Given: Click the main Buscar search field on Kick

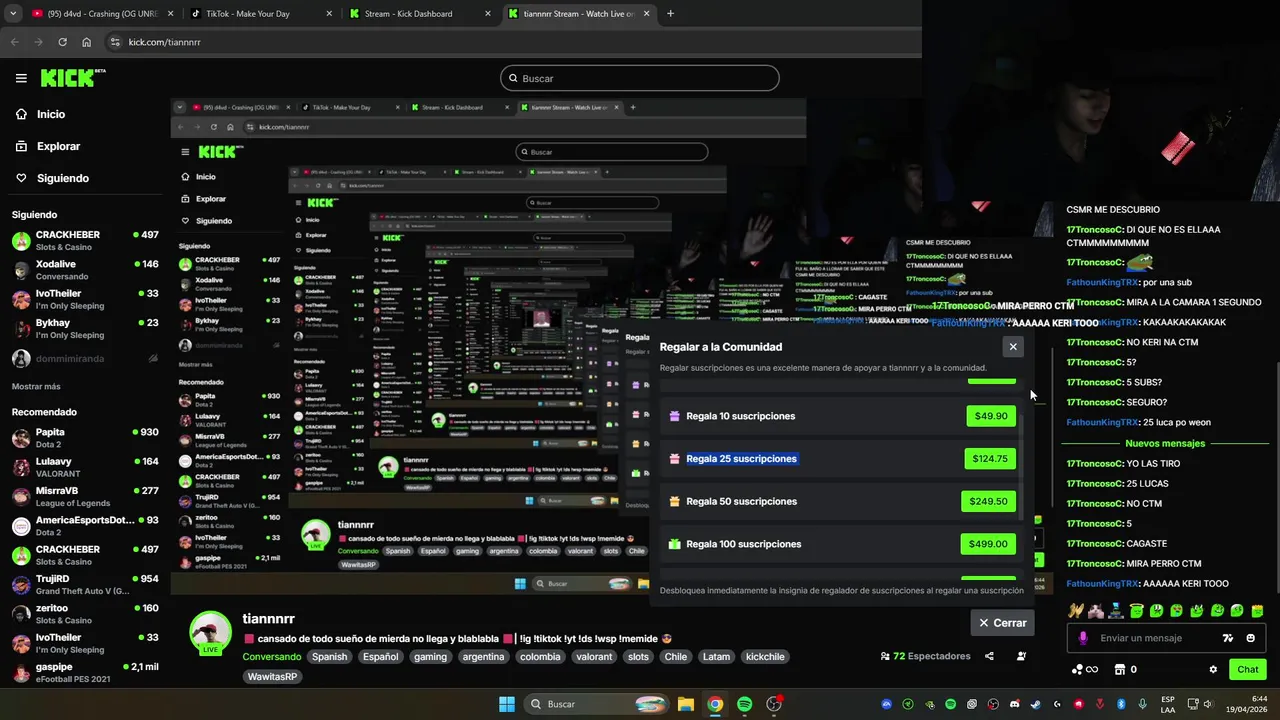Looking at the screenshot, I should click(640, 78).
